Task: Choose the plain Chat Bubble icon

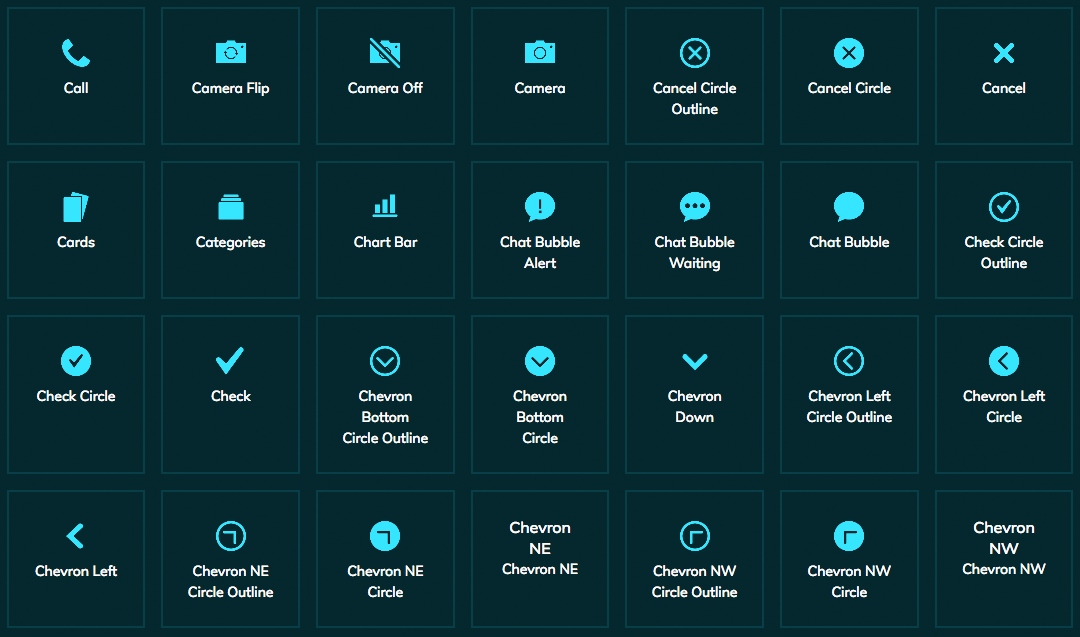Action: point(849,207)
